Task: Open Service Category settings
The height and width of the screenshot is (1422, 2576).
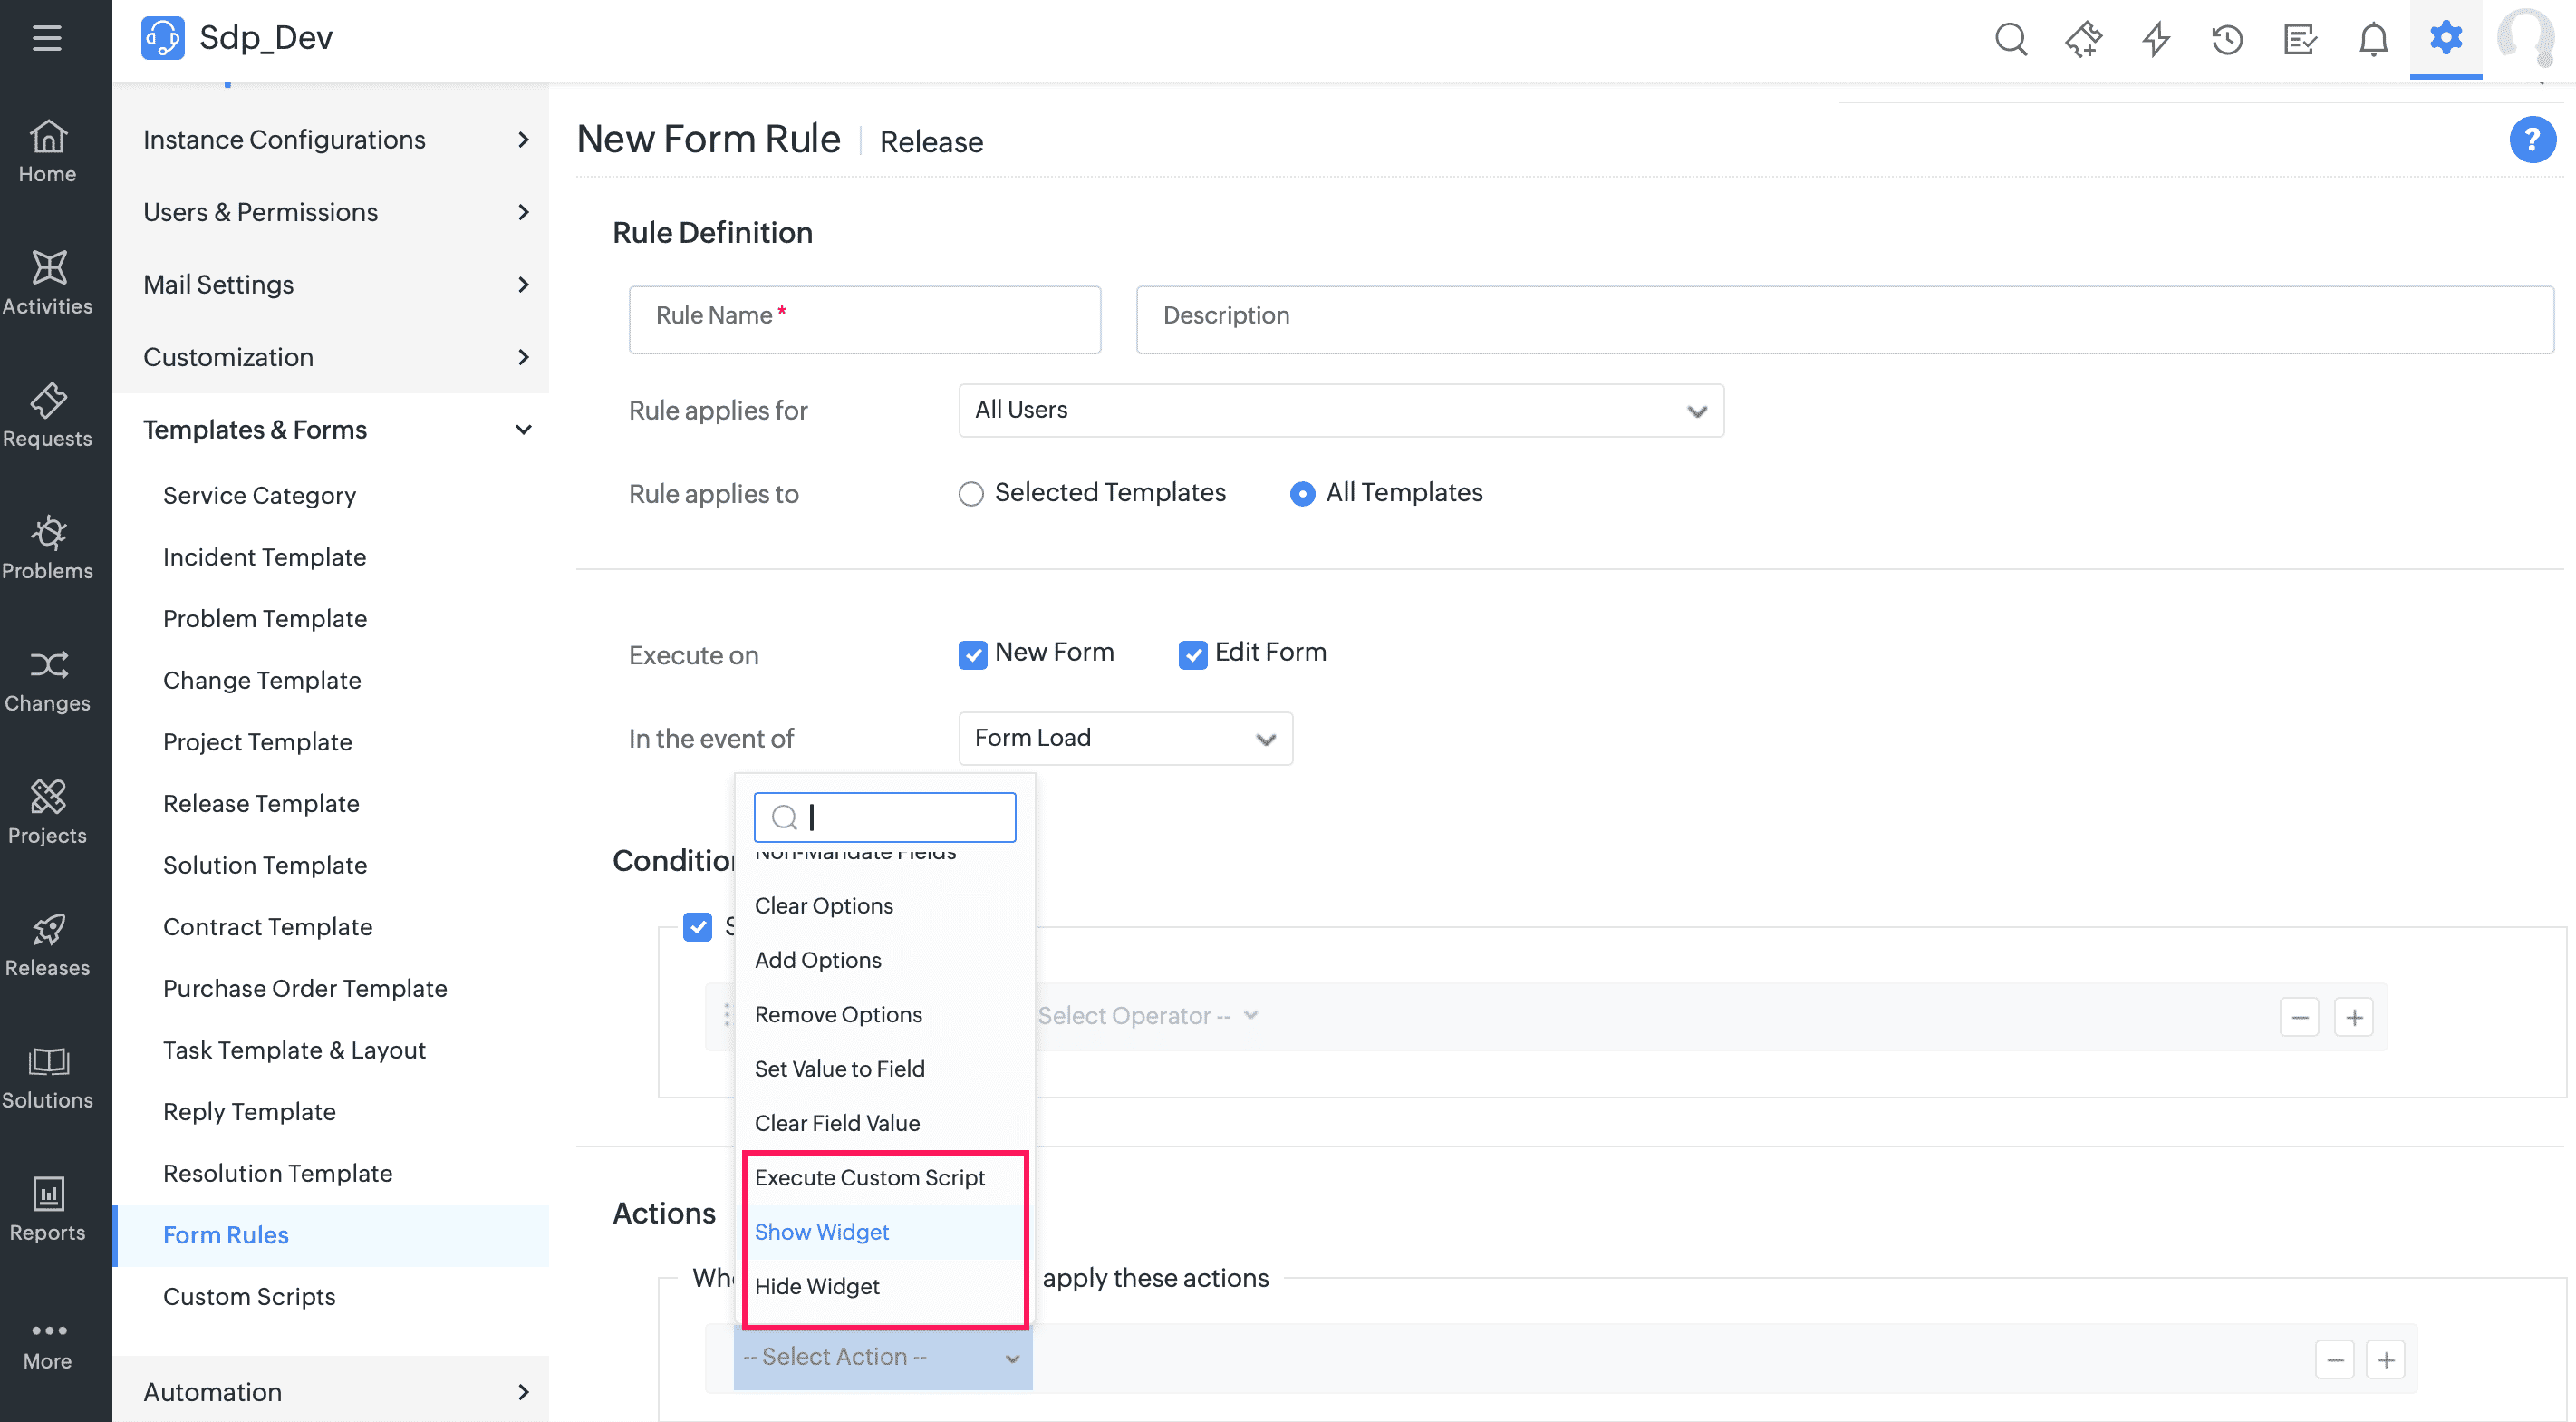Action: point(259,495)
